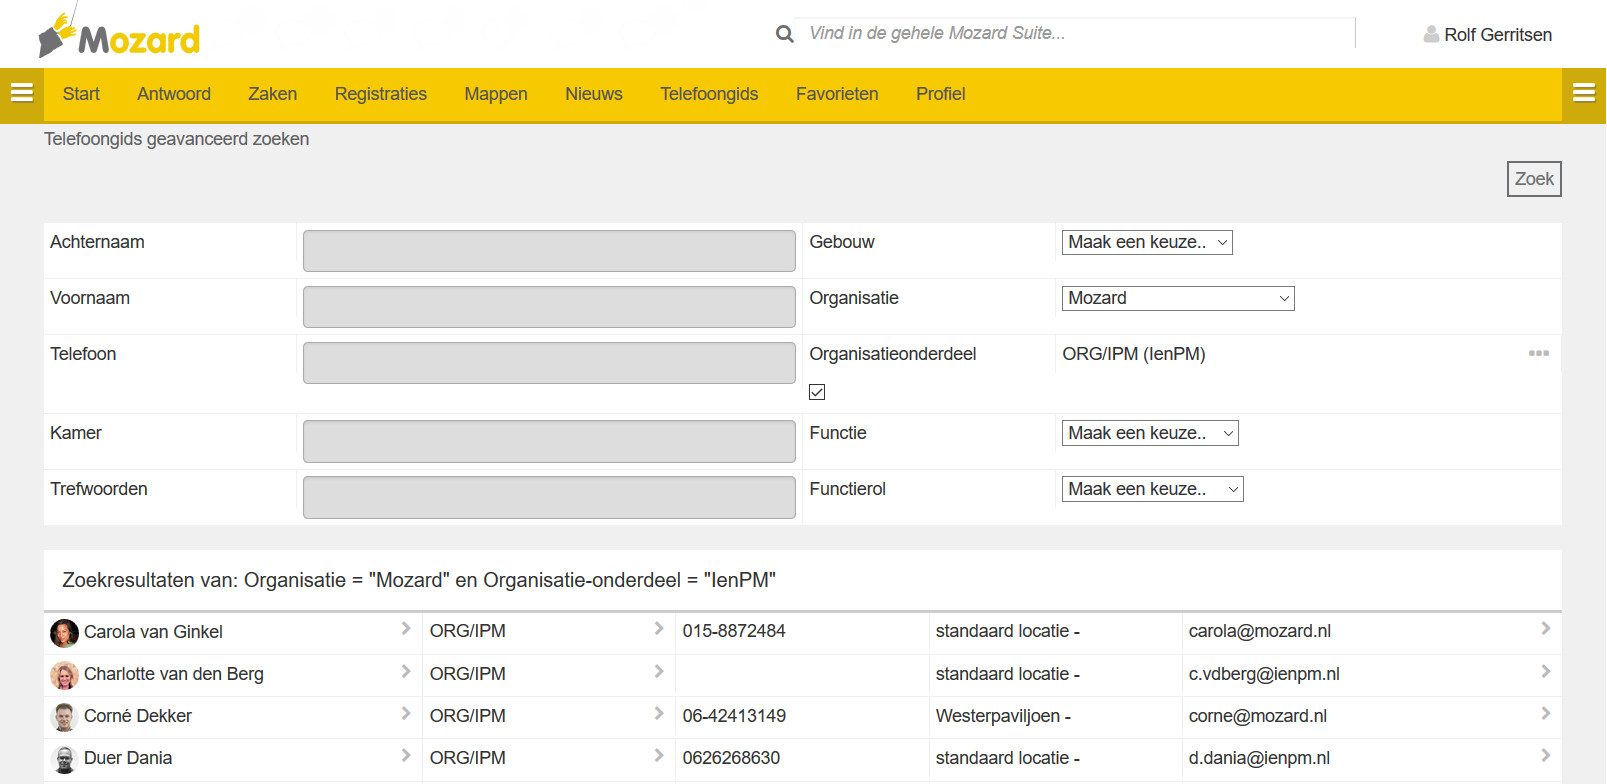Click email c.vdberg@ienpm.nl

(1264, 674)
